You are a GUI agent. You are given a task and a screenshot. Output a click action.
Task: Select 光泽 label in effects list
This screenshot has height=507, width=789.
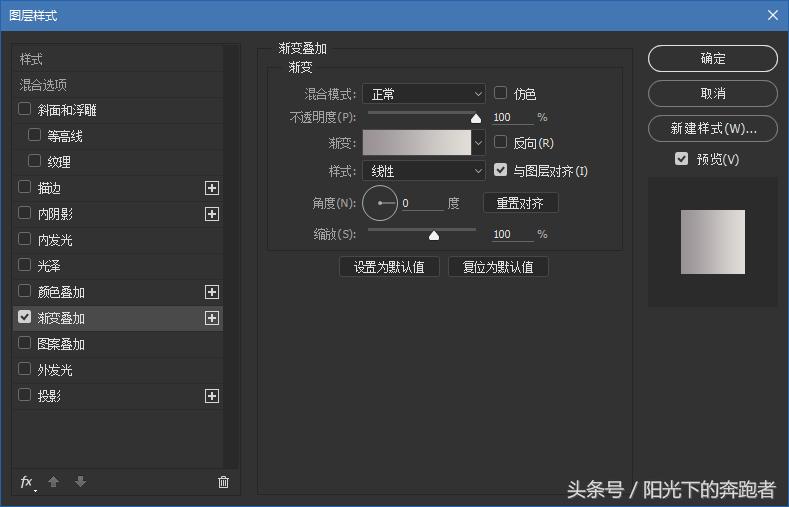(x=49, y=266)
